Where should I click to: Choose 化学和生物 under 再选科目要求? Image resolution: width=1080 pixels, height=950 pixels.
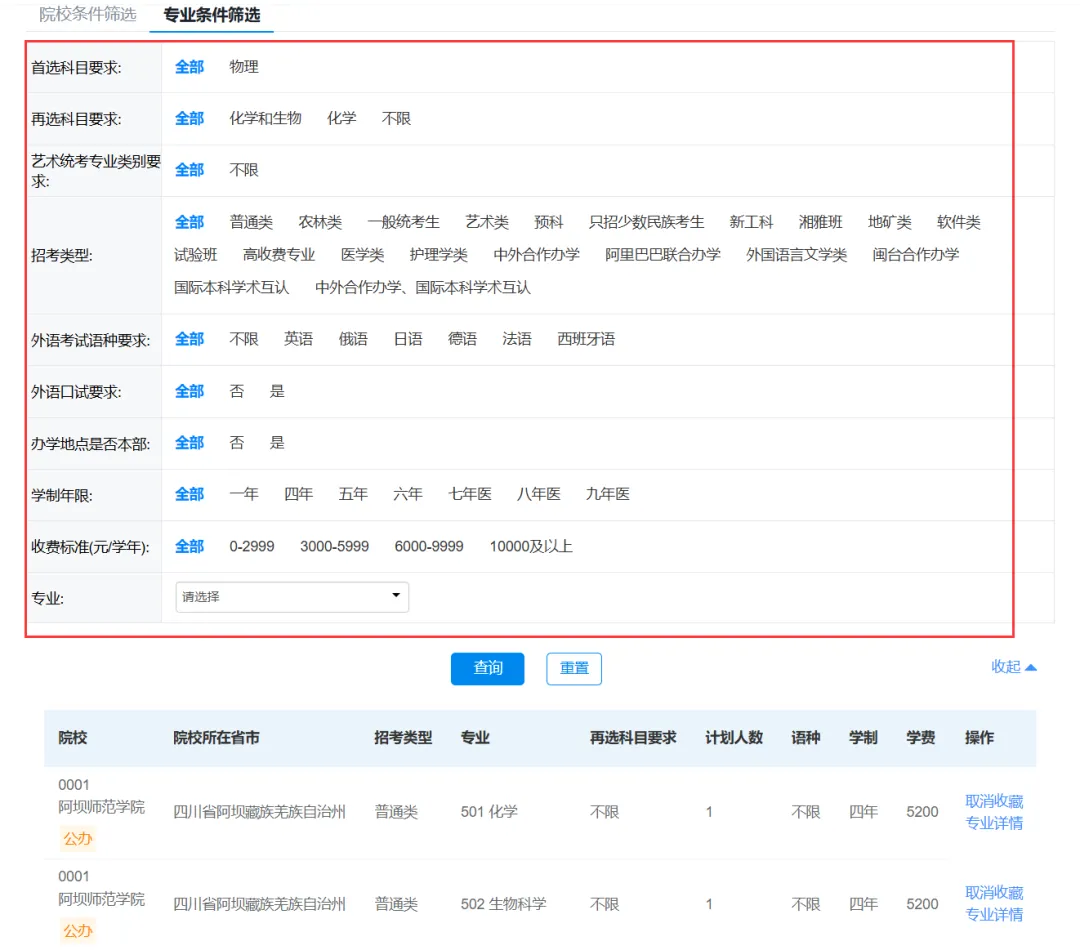click(x=265, y=118)
